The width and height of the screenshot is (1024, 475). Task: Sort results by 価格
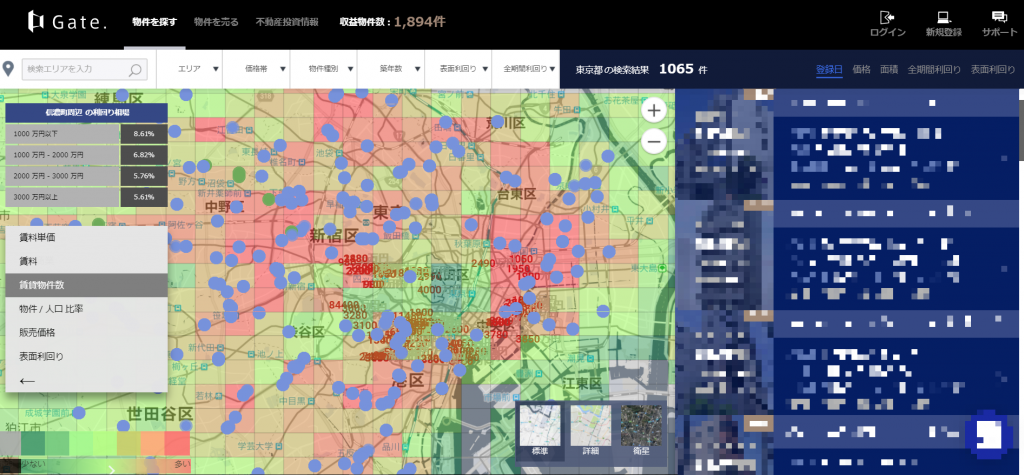point(861,69)
